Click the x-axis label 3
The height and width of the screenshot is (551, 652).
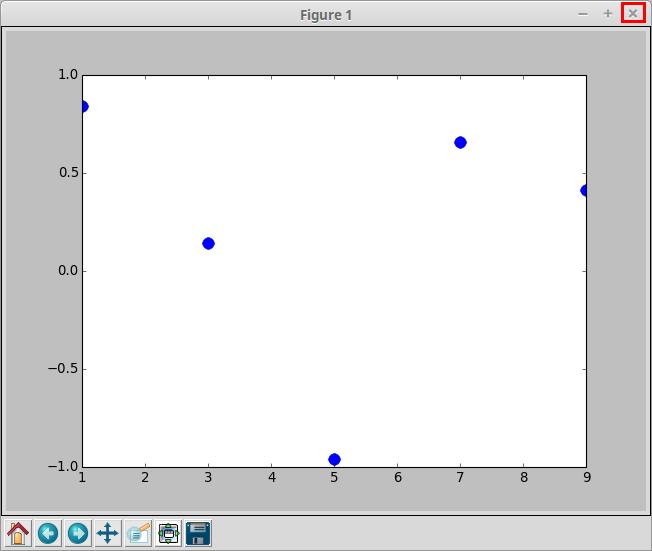[208, 477]
